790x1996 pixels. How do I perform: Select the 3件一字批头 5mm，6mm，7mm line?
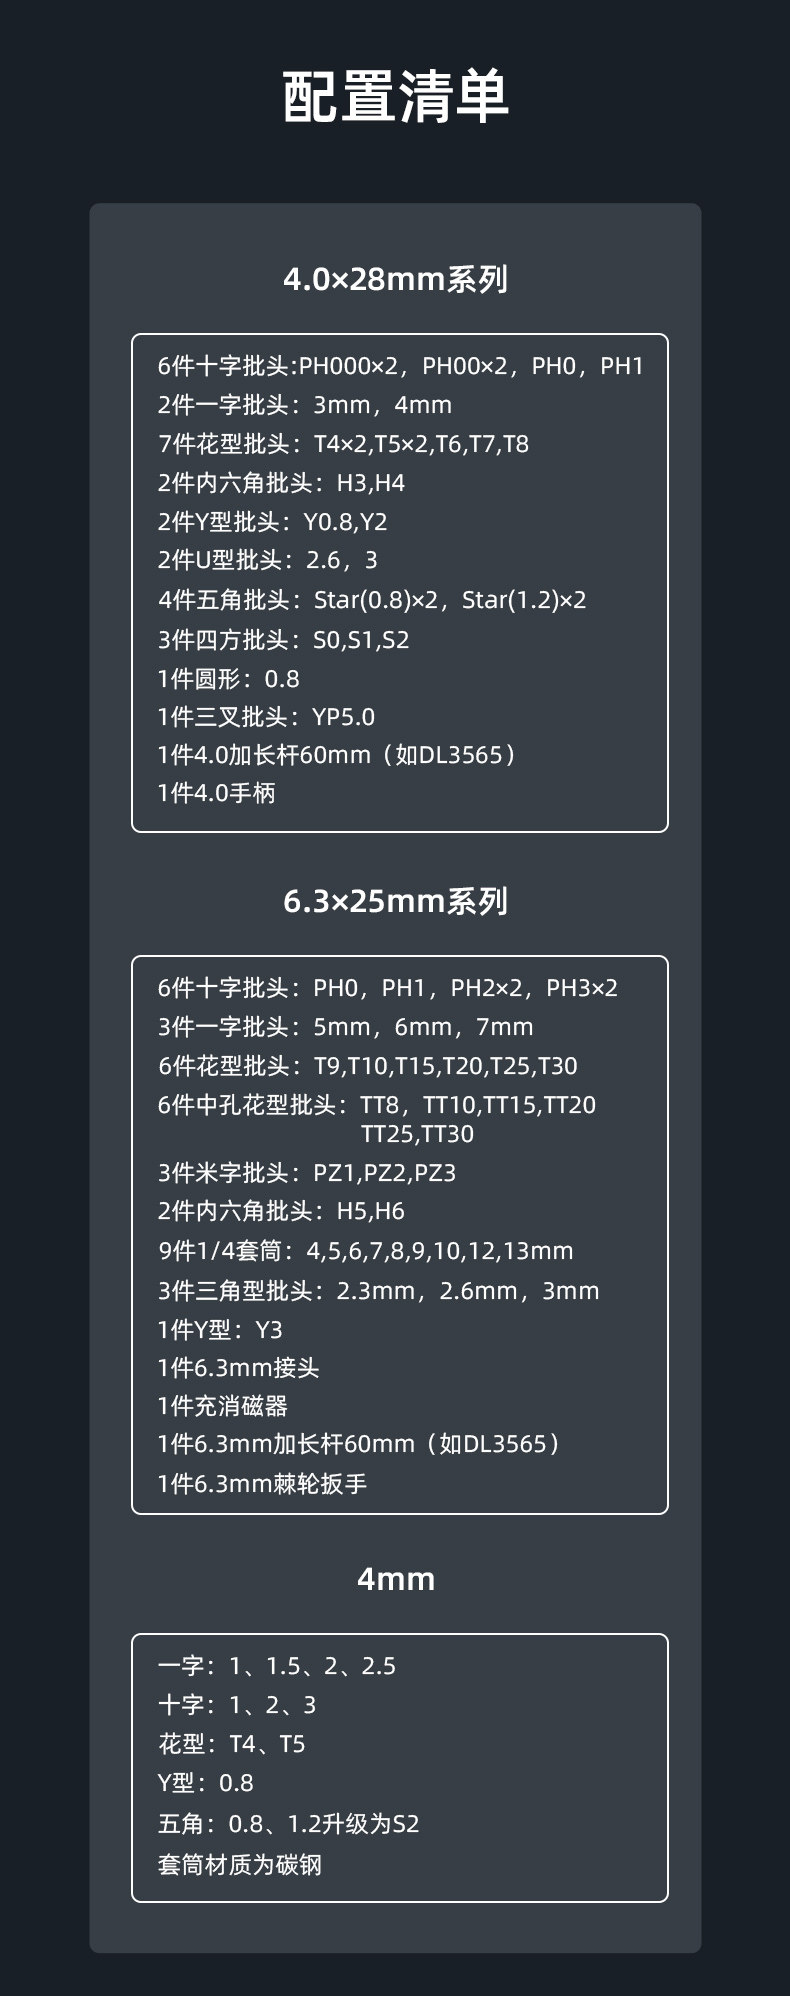(346, 1027)
